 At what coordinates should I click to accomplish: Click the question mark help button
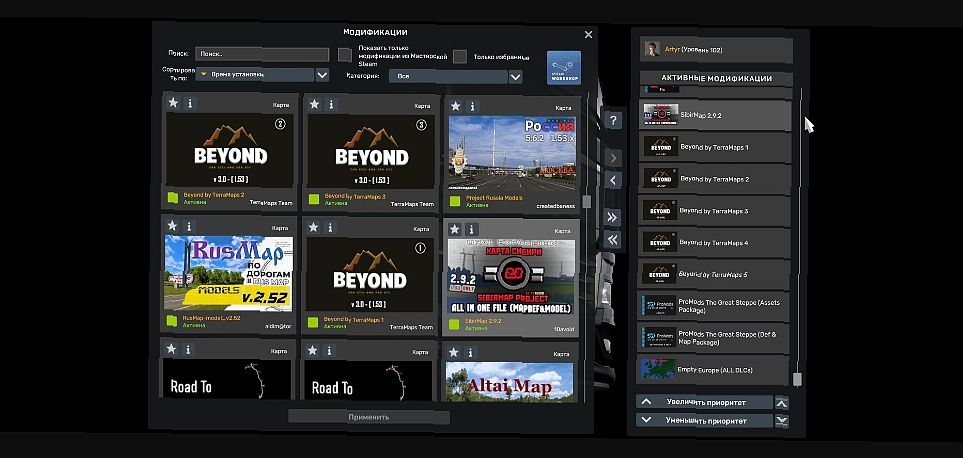tap(612, 120)
